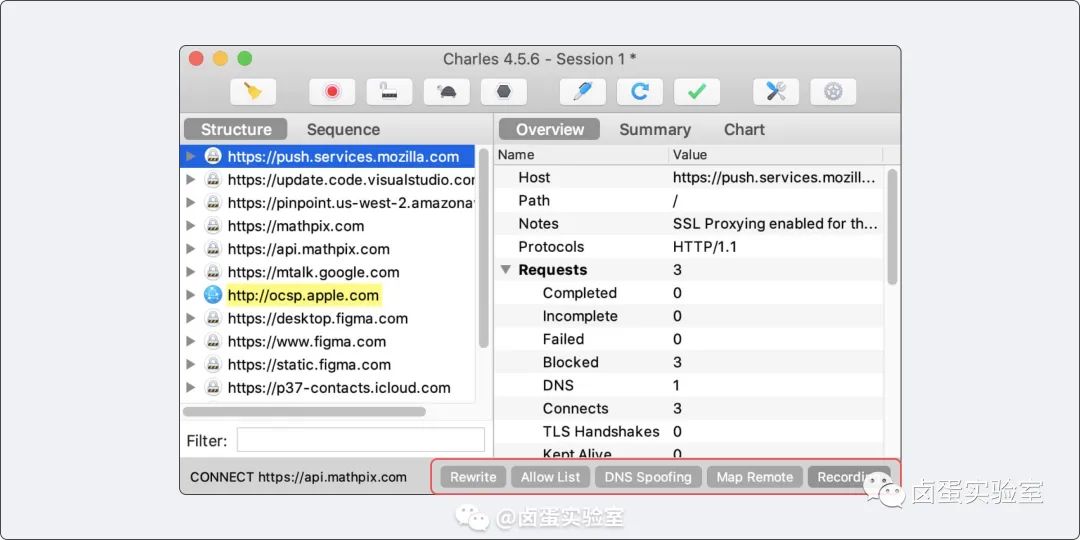Click the Rewrite status button
1080x540 pixels.
click(473, 477)
